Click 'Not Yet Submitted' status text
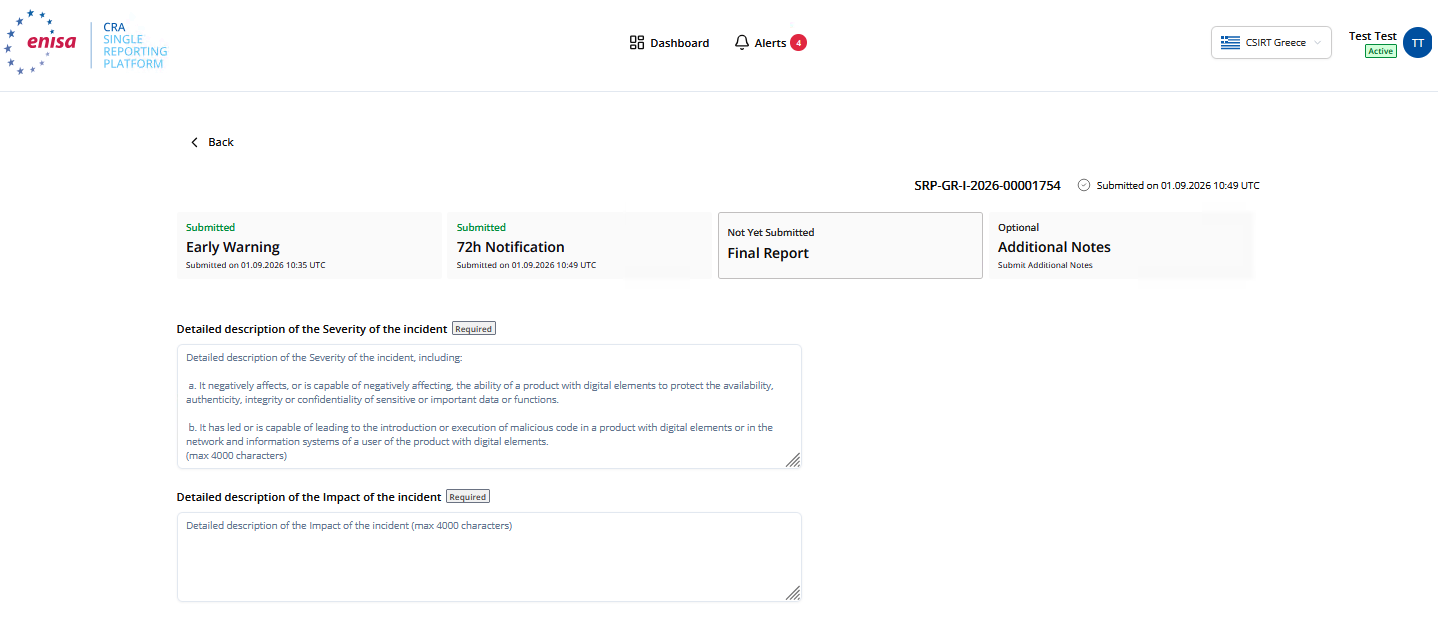Screen dimensions: 1438x618 pos(771,233)
